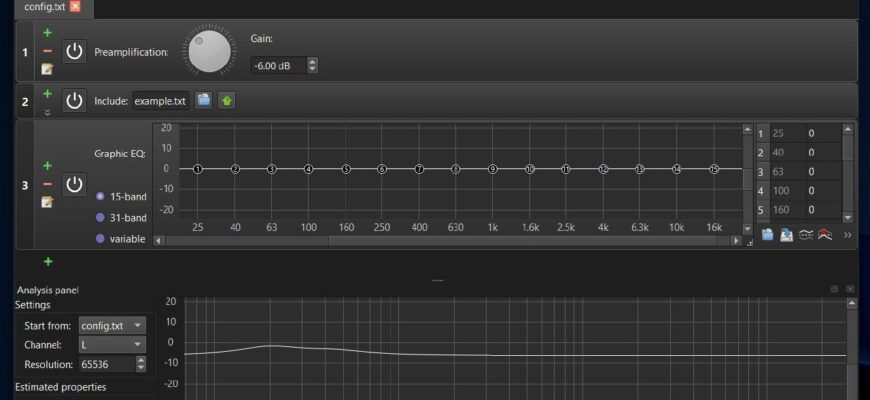Select EQ band point 15 at 16k
The height and width of the screenshot is (400, 870).
tap(714, 169)
